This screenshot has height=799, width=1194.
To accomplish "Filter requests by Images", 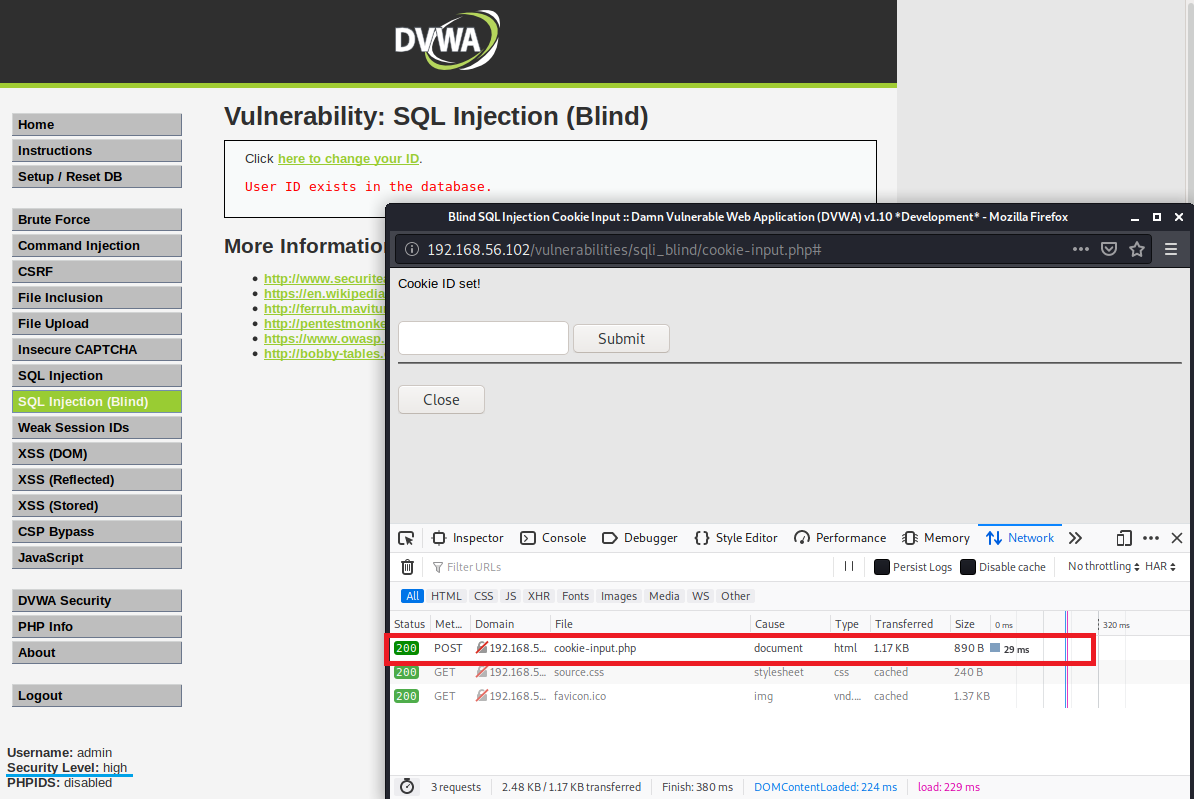I will [x=618, y=596].
